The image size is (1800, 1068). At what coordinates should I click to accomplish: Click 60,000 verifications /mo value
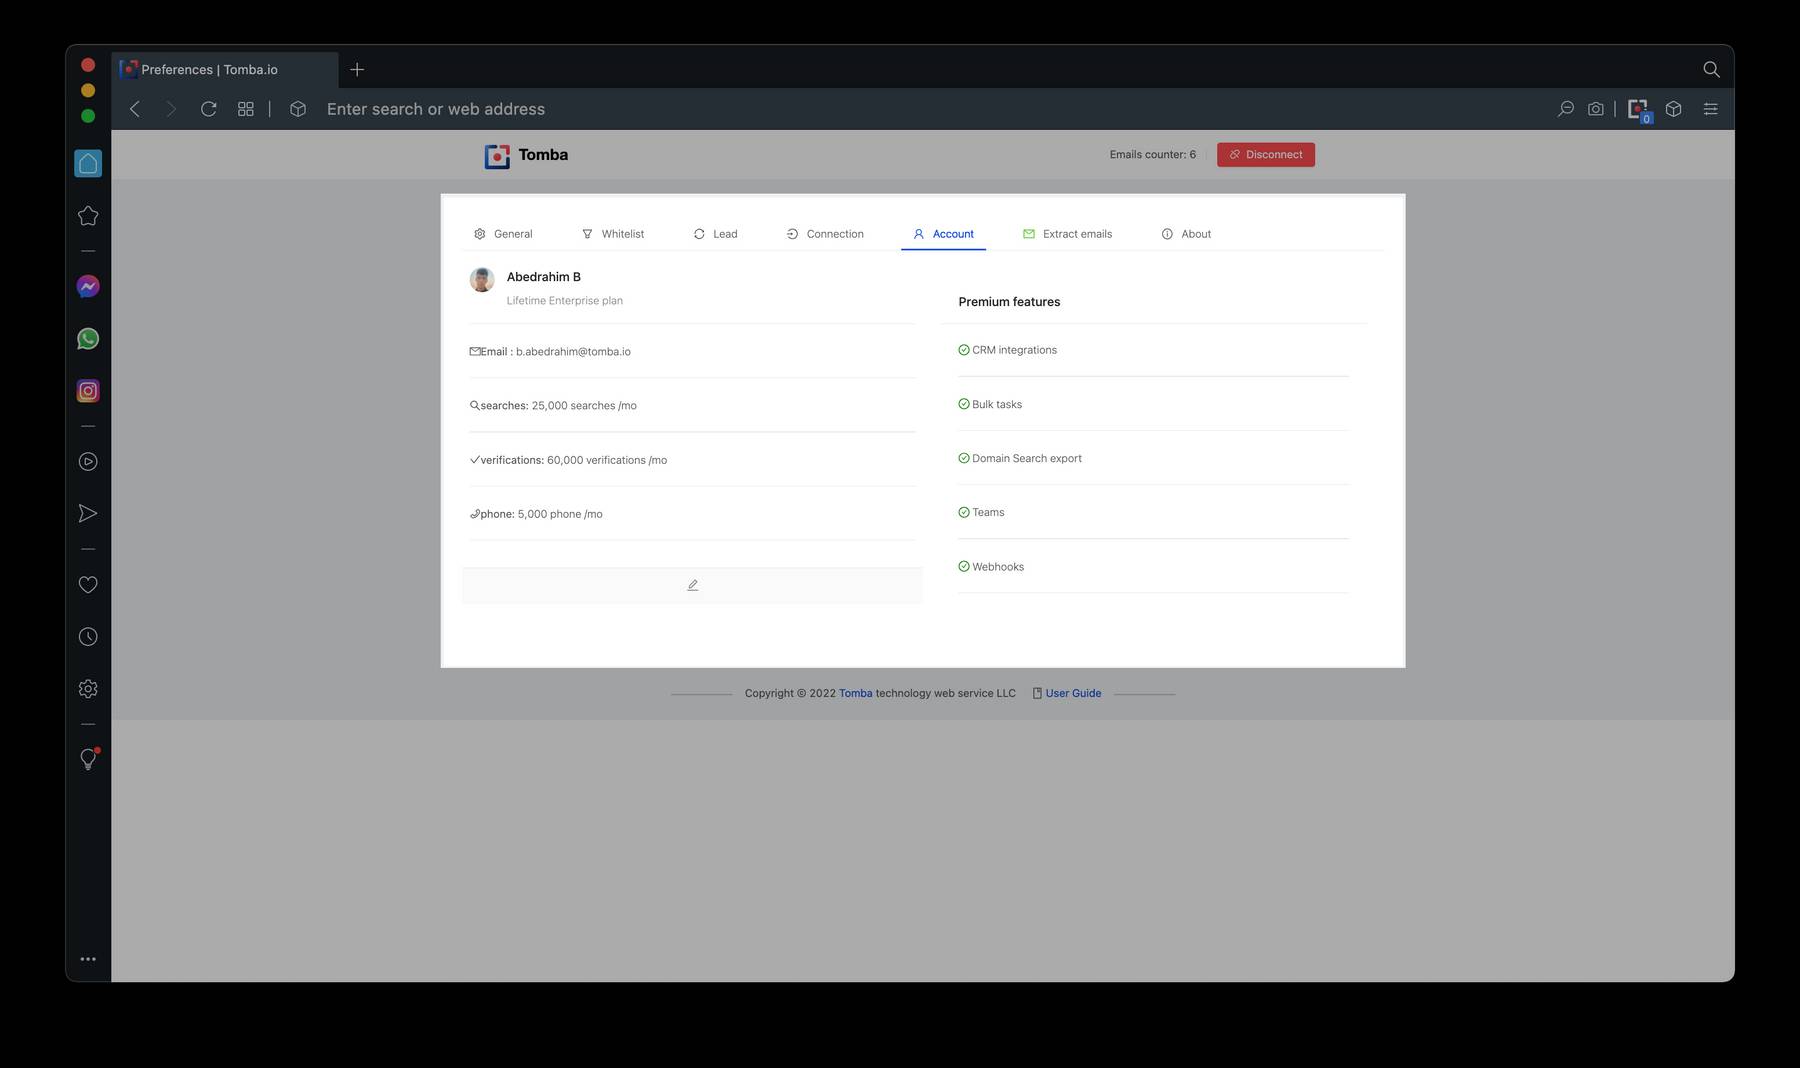pos(607,460)
